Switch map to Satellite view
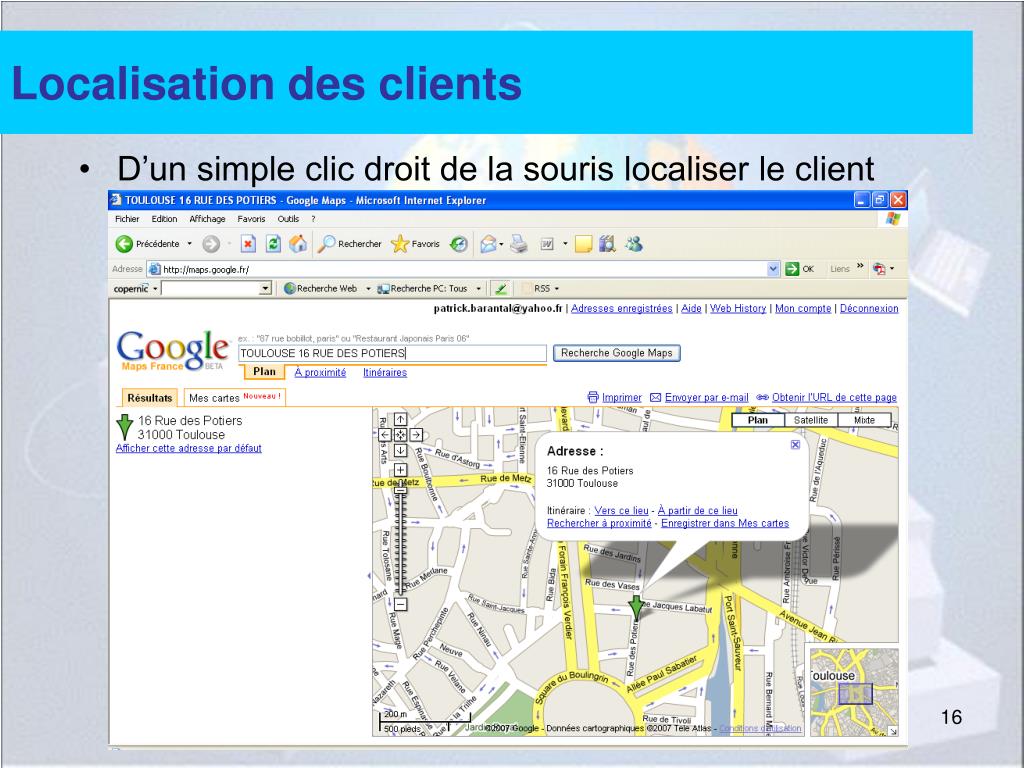Screen dimensions: 1024x768 (x=810, y=421)
